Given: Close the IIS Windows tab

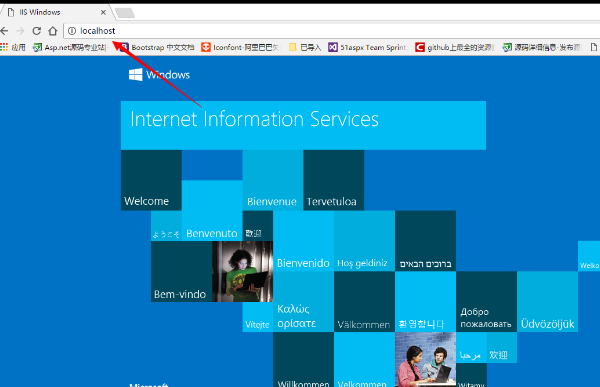Looking at the screenshot, I should 103,12.
